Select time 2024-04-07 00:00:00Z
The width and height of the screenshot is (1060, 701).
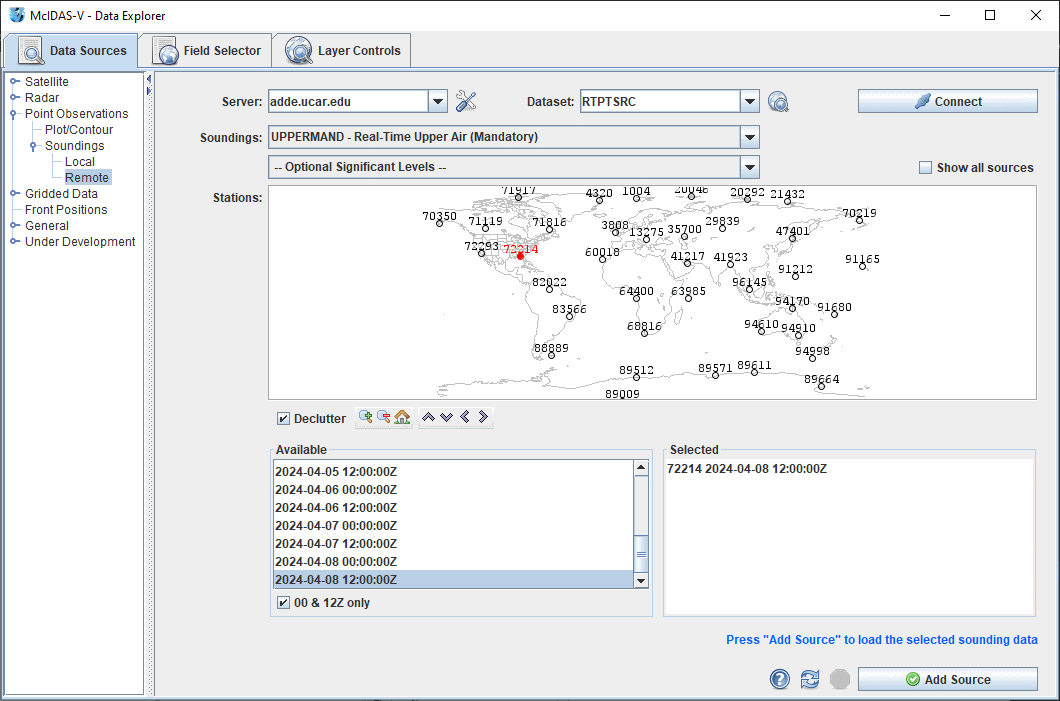tap(453, 525)
